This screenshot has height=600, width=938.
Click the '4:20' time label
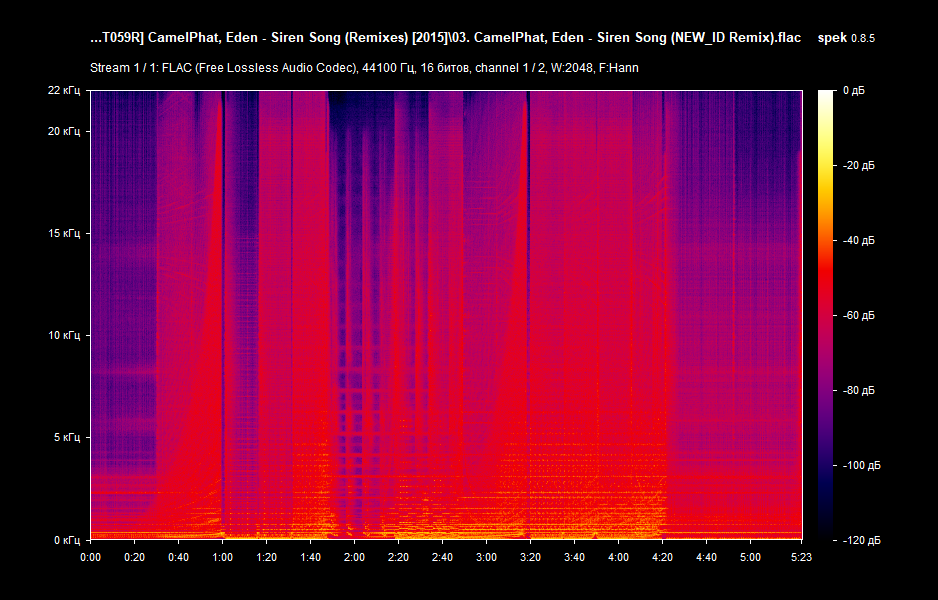[662, 558]
